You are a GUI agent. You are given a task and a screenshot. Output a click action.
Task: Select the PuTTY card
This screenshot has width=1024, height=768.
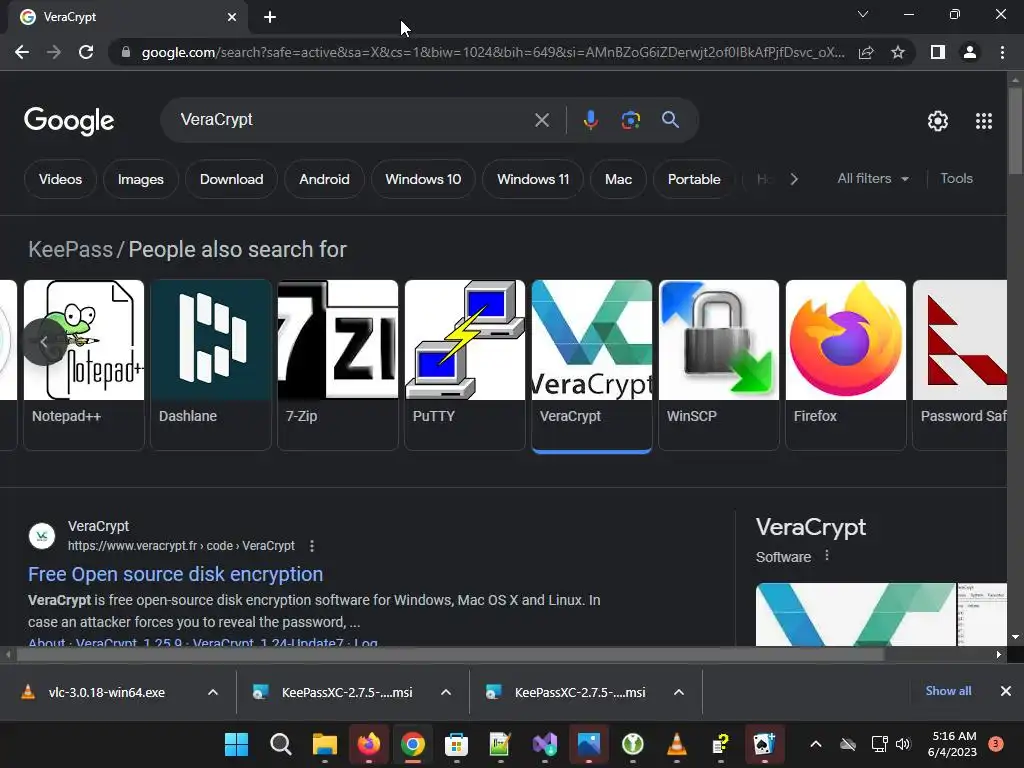click(465, 365)
